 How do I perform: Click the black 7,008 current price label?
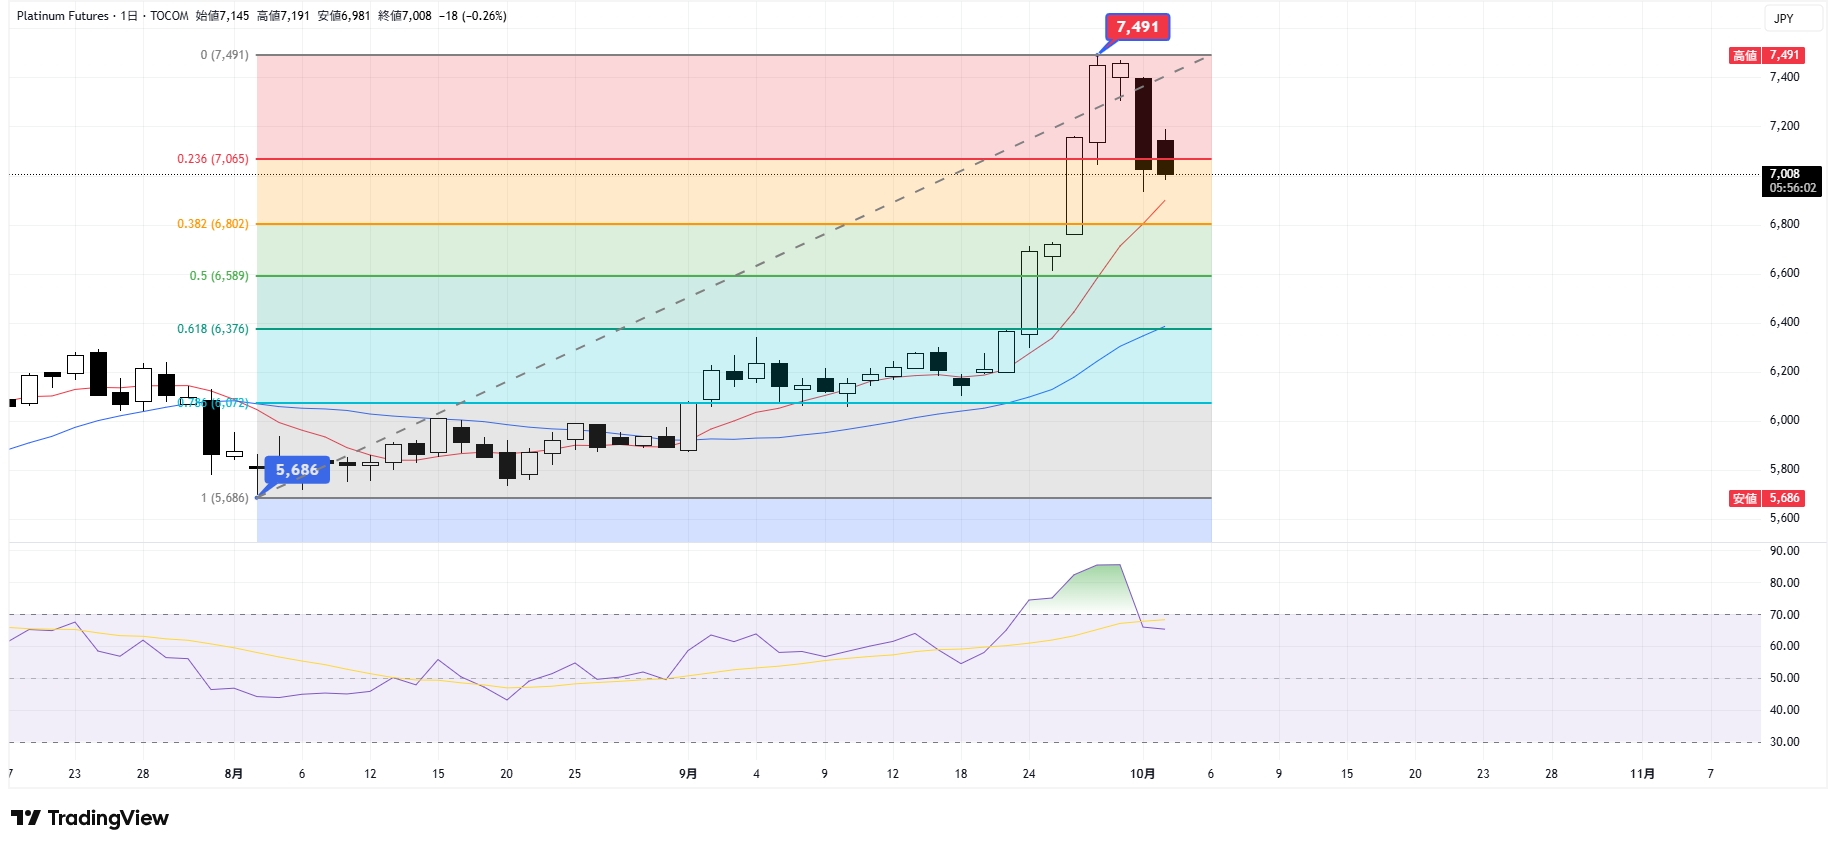click(x=1791, y=181)
